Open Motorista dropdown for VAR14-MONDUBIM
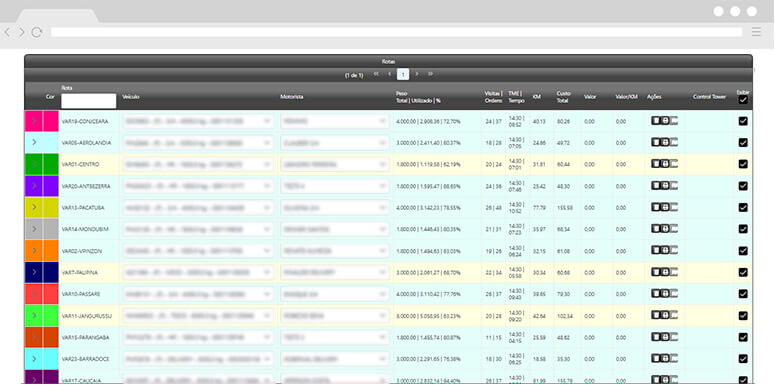The height and width of the screenshot is (390, 775). click(x=335, y=229)
